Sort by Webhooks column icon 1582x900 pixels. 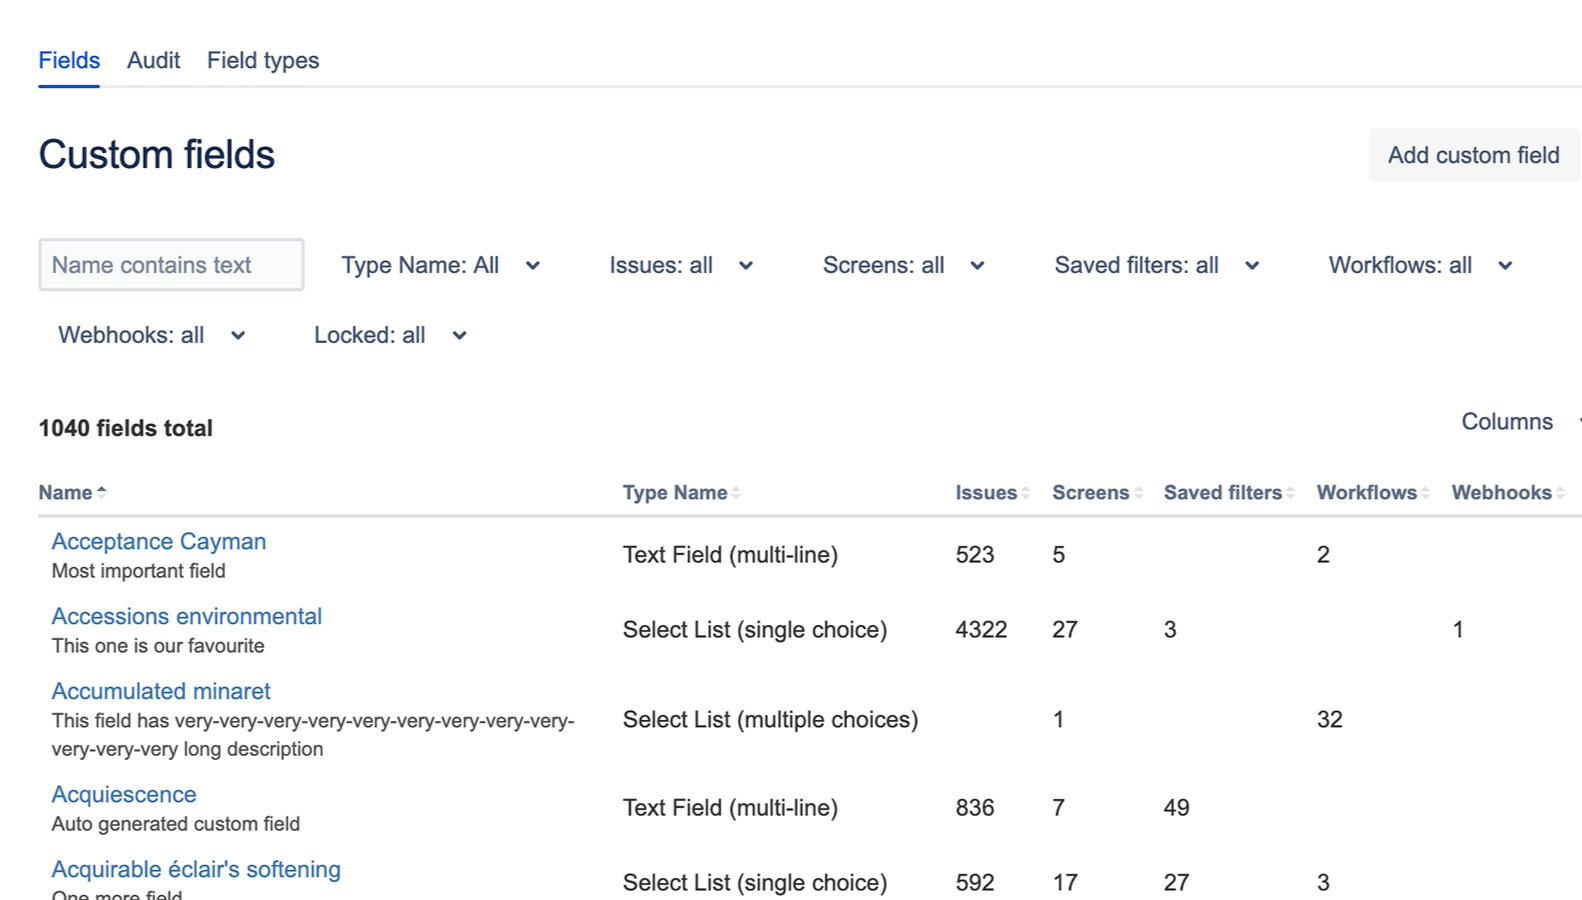pyautogui.click(x=1560, y=493)
